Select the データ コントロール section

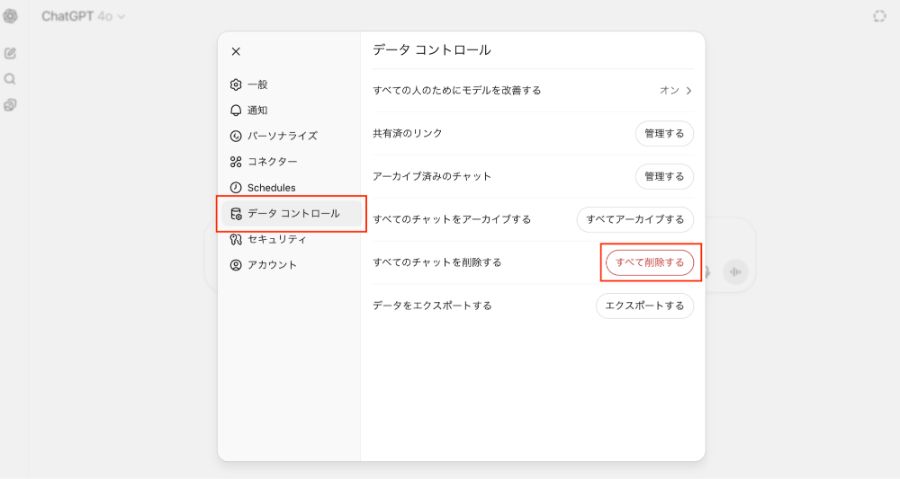pos(292,213)
